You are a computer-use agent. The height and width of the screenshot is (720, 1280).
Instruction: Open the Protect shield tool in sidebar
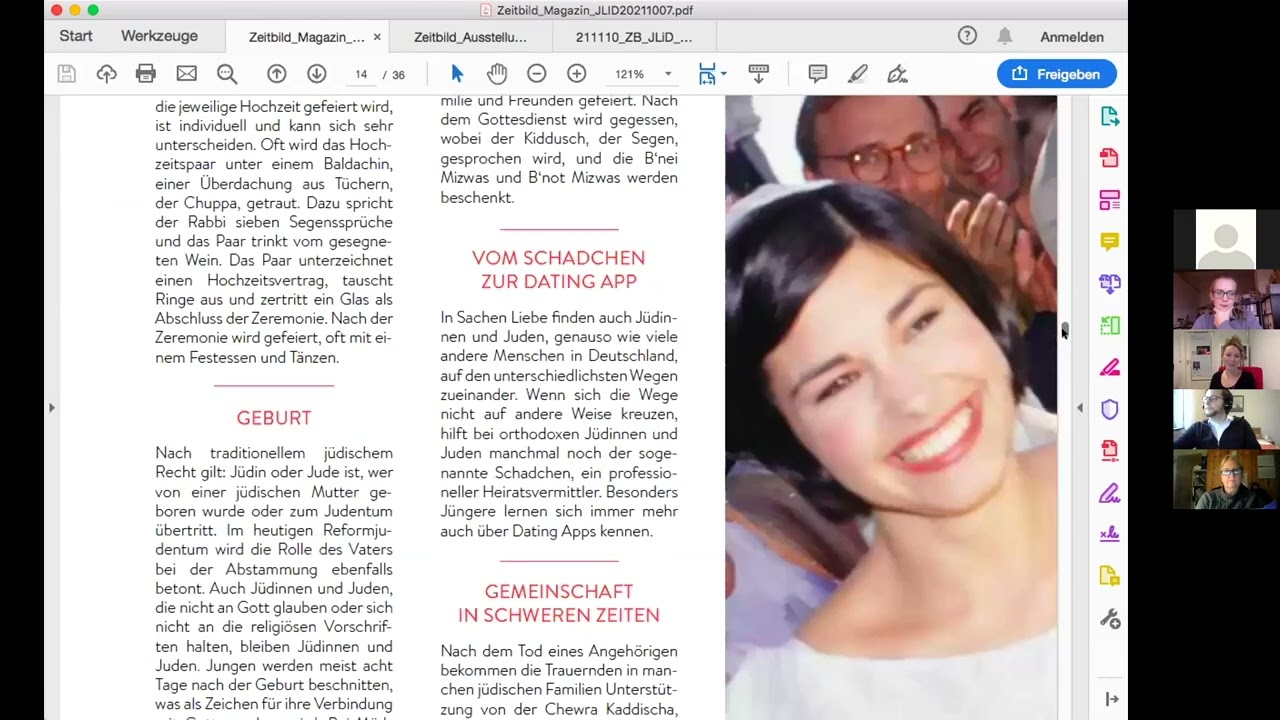[1110, 409]
